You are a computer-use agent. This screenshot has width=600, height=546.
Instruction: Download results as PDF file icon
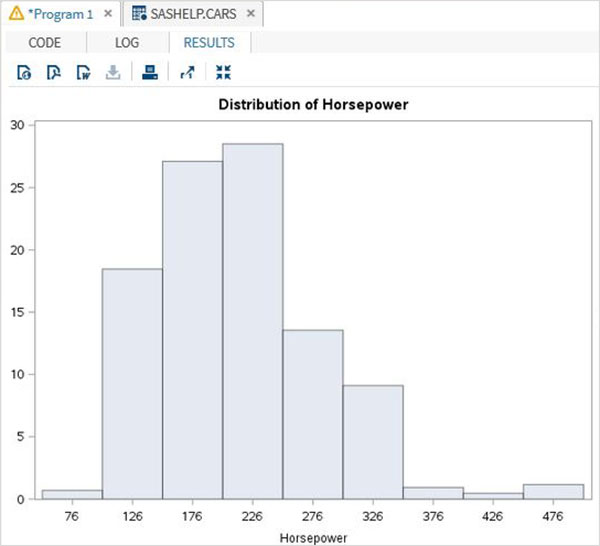click(x=54, y=72)
